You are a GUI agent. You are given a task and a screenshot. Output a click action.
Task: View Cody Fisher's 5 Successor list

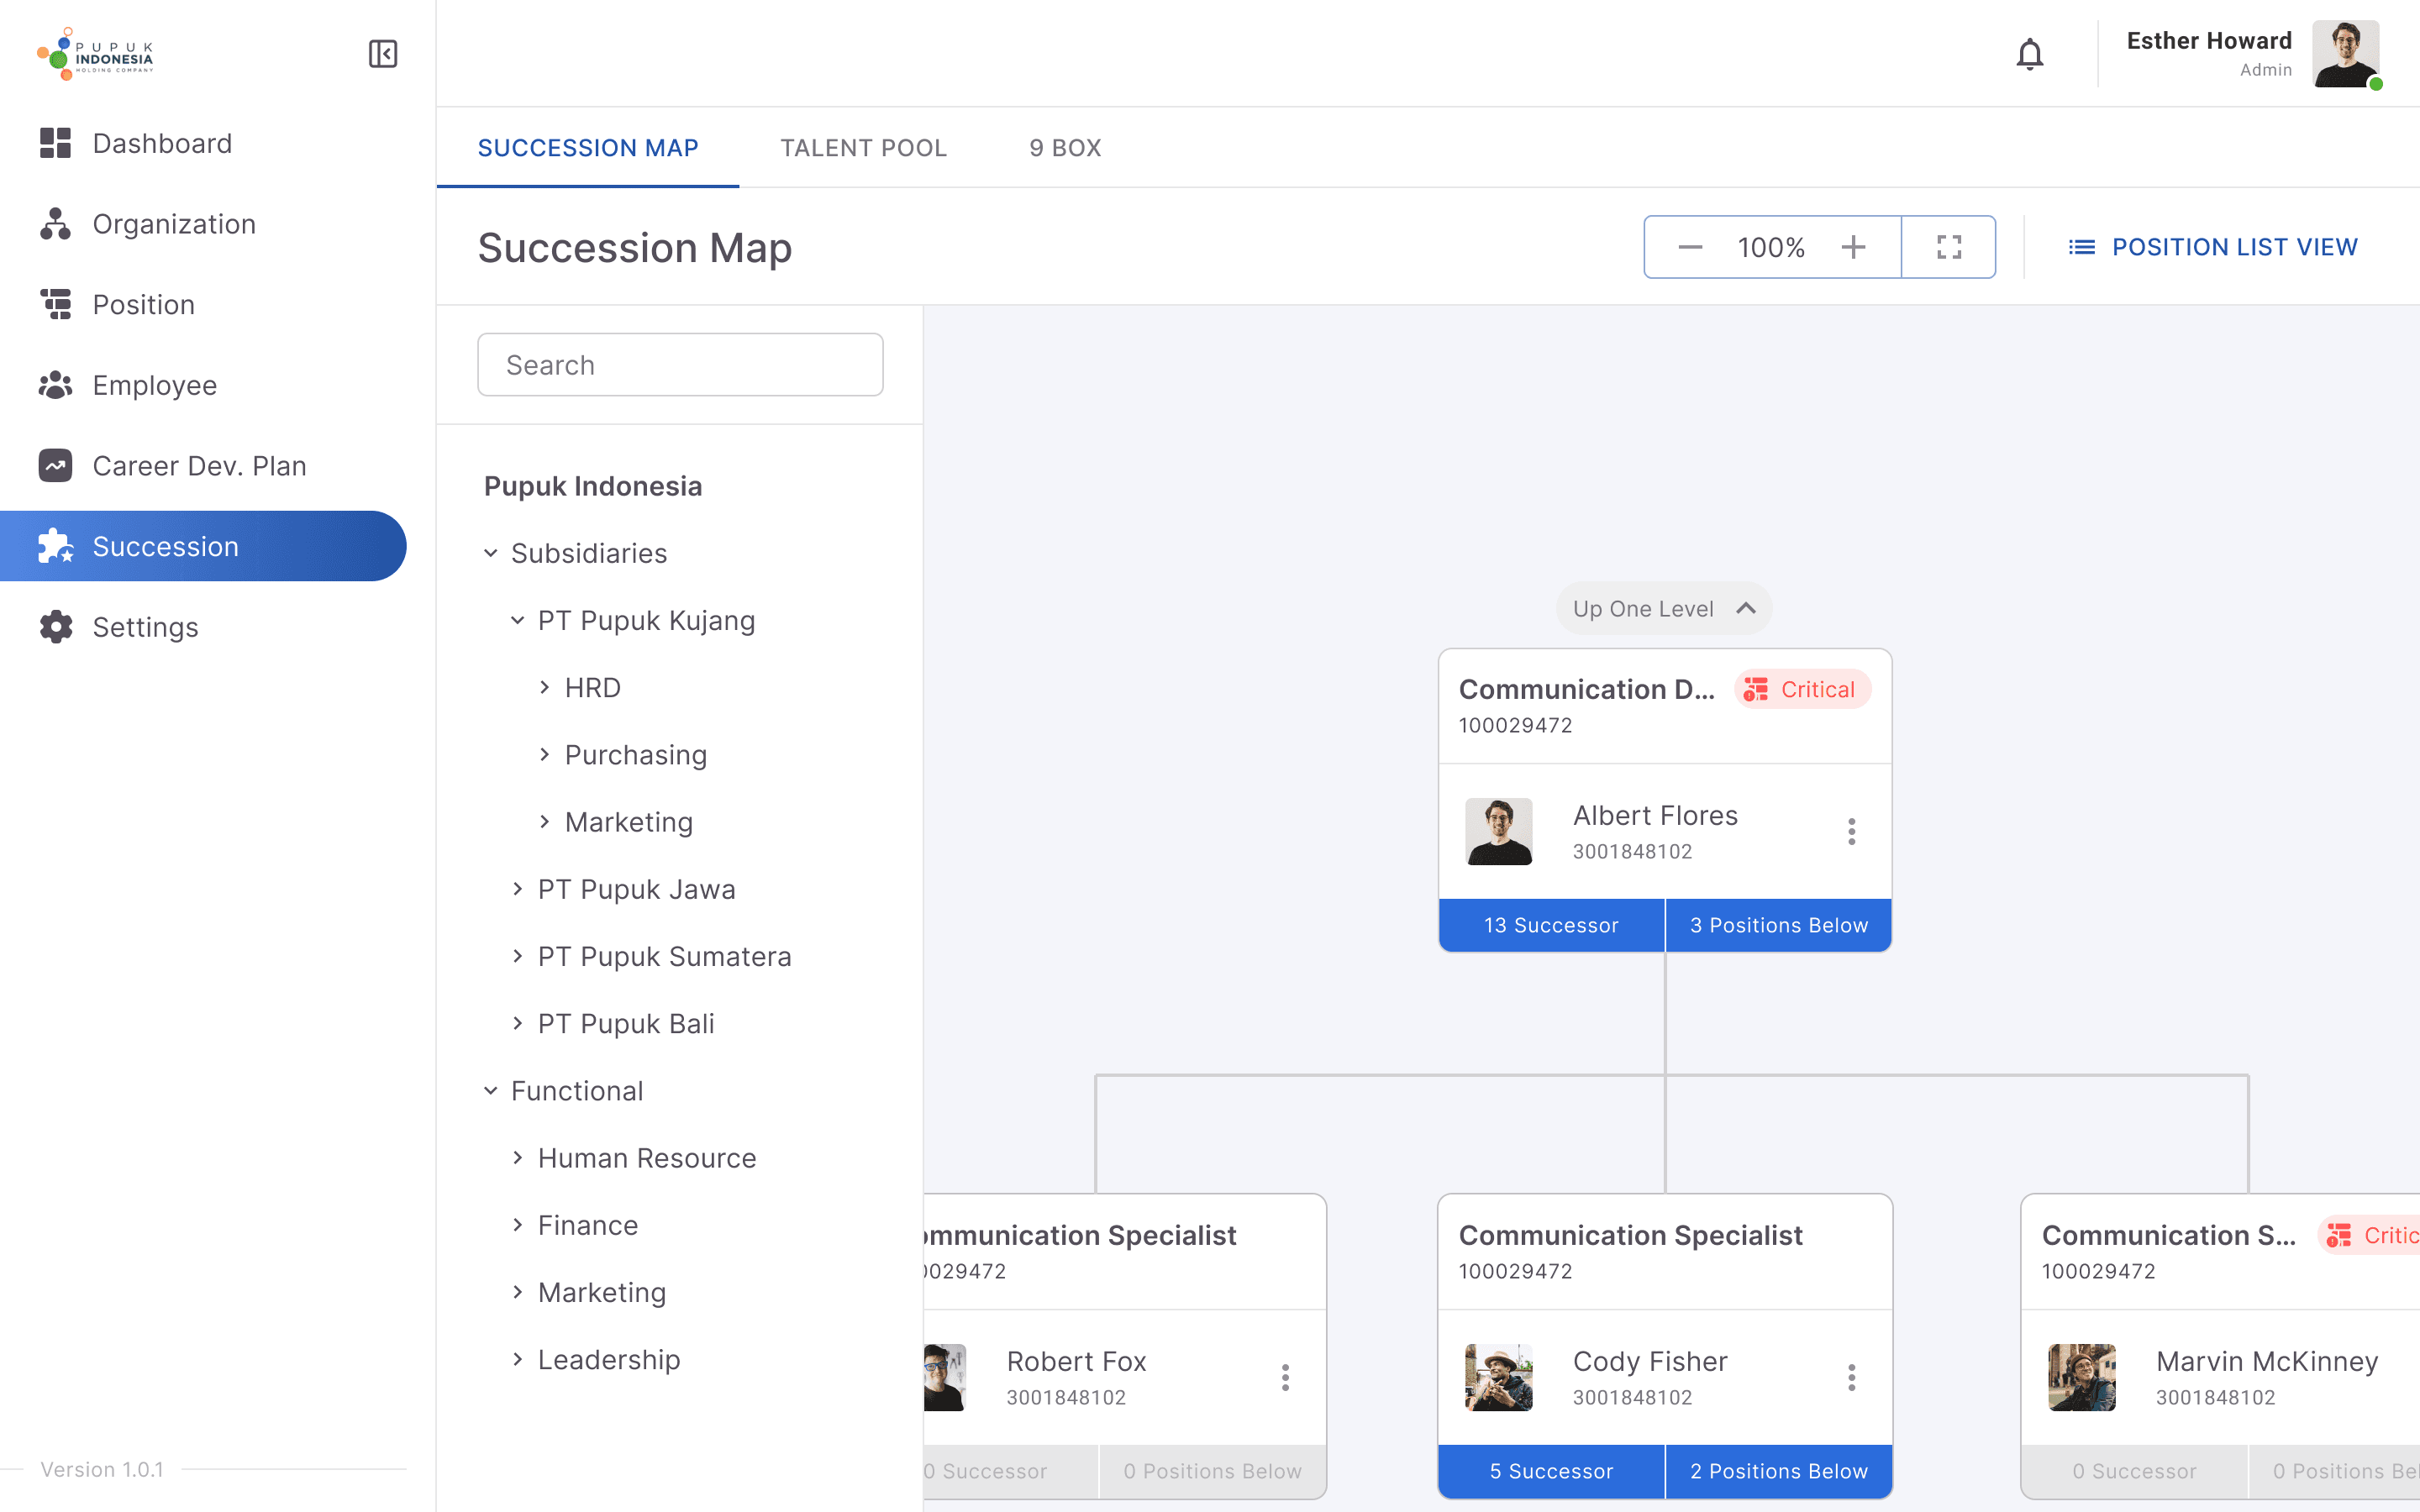coord(1551,1471)
